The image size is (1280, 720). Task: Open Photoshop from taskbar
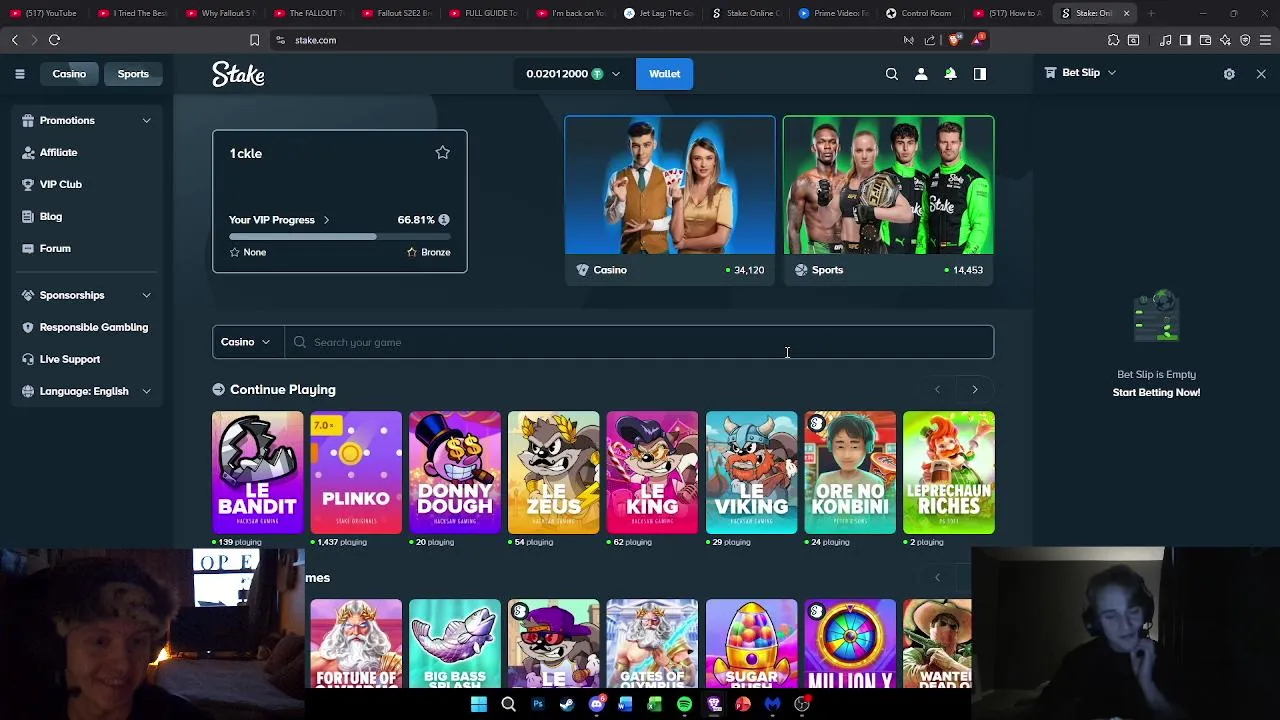pos(538,704)
